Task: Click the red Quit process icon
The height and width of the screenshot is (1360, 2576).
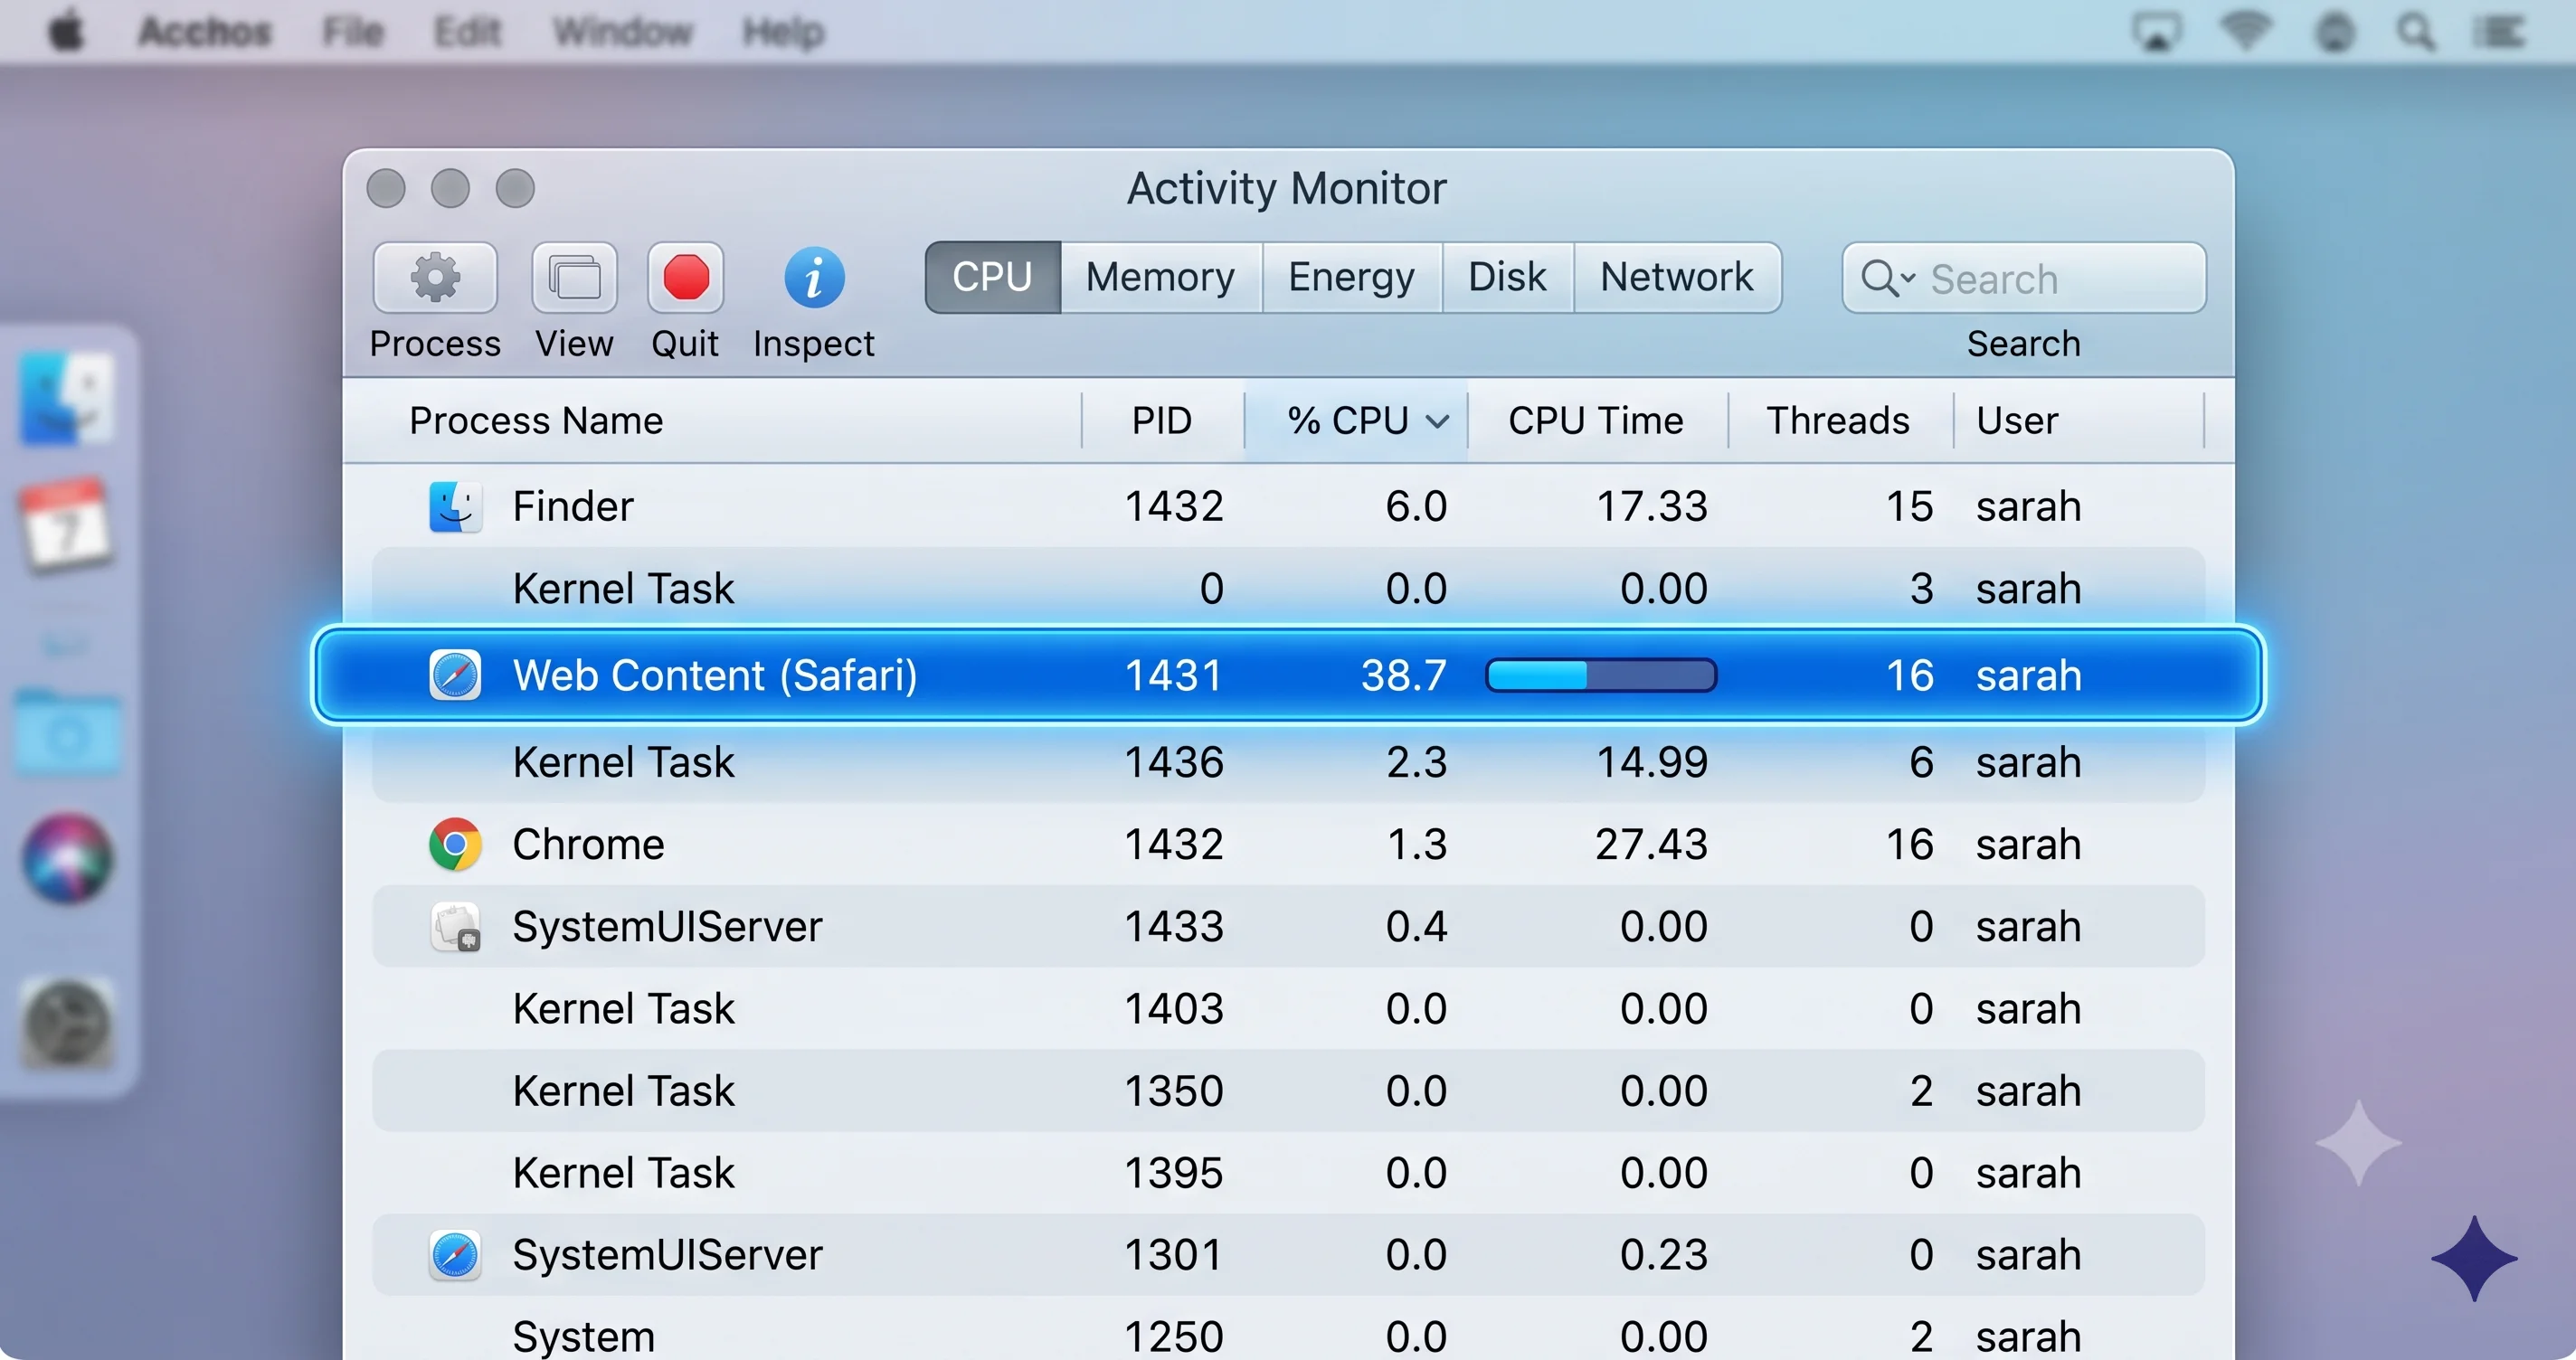Action: tap(685, 278)
